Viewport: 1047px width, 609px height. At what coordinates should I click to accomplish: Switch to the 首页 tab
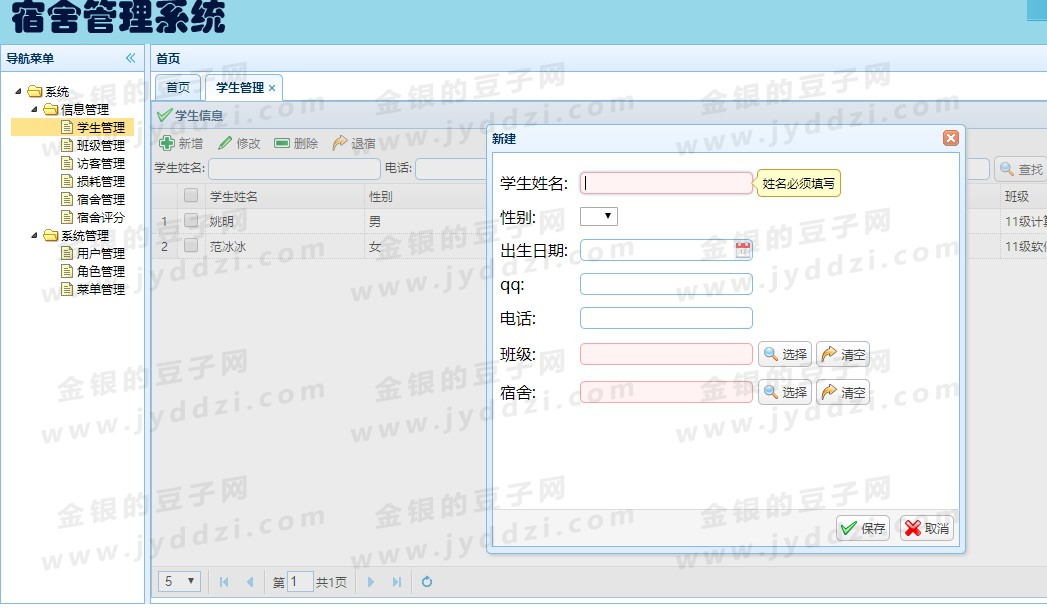coord(178,87)
